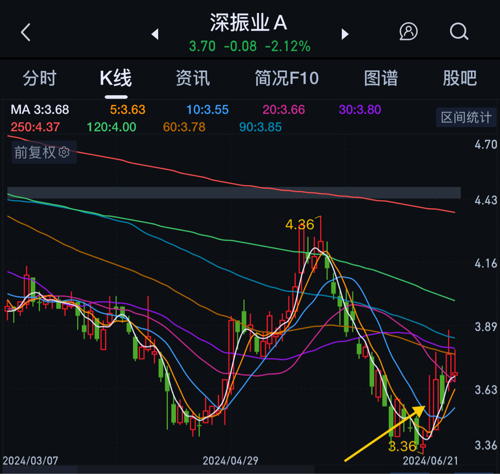Tap the current price 3.70
Image resolution: width=500 pixels, height=474 pixels.
point(202,46)
